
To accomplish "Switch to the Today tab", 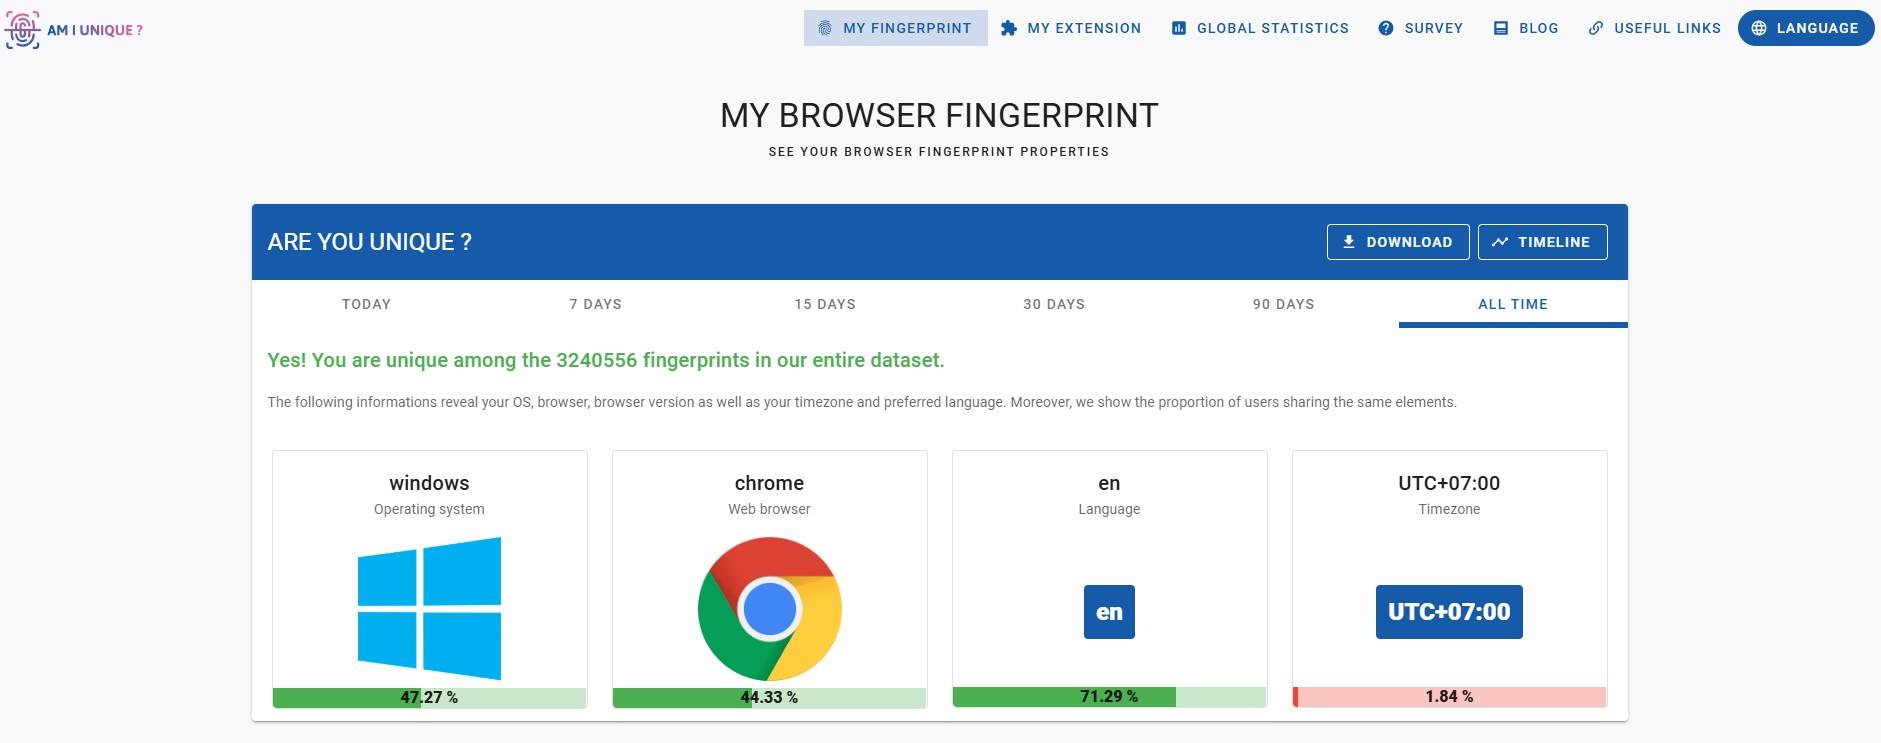I will (366, 304).
